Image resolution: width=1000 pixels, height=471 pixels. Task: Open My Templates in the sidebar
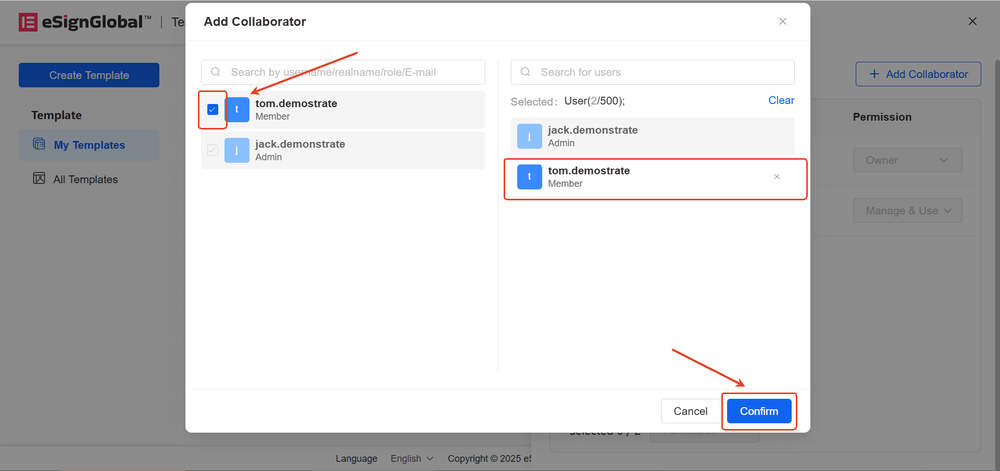pyautogui.click(x=89, y=145)
